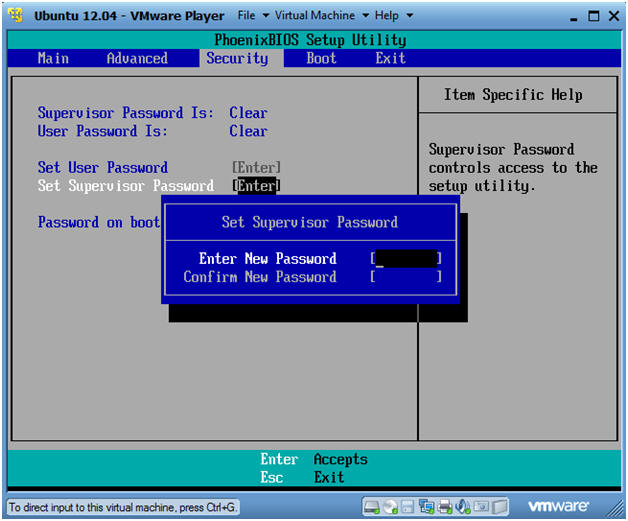Minimize the VMware Player window

pos(574,17)
